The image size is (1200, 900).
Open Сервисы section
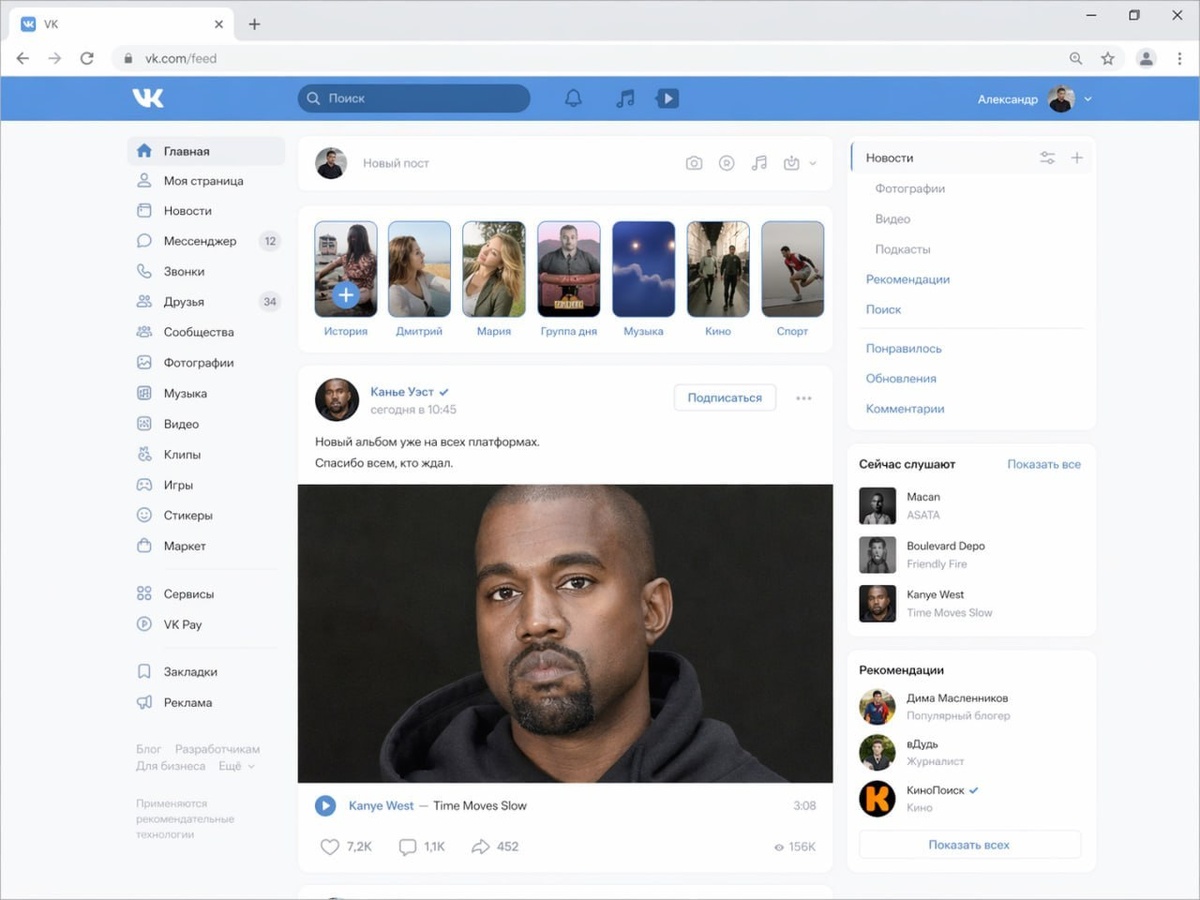[x=206, y=594]
